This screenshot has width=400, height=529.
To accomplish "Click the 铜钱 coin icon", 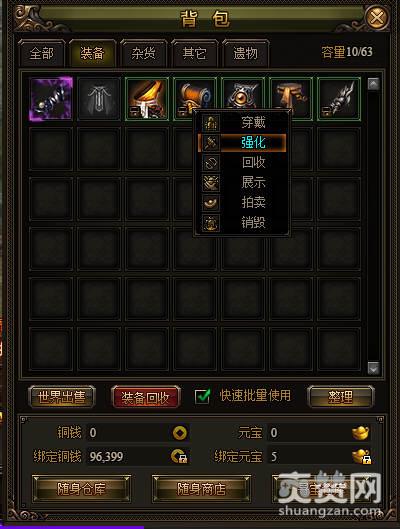I will (x=180, y=433).
